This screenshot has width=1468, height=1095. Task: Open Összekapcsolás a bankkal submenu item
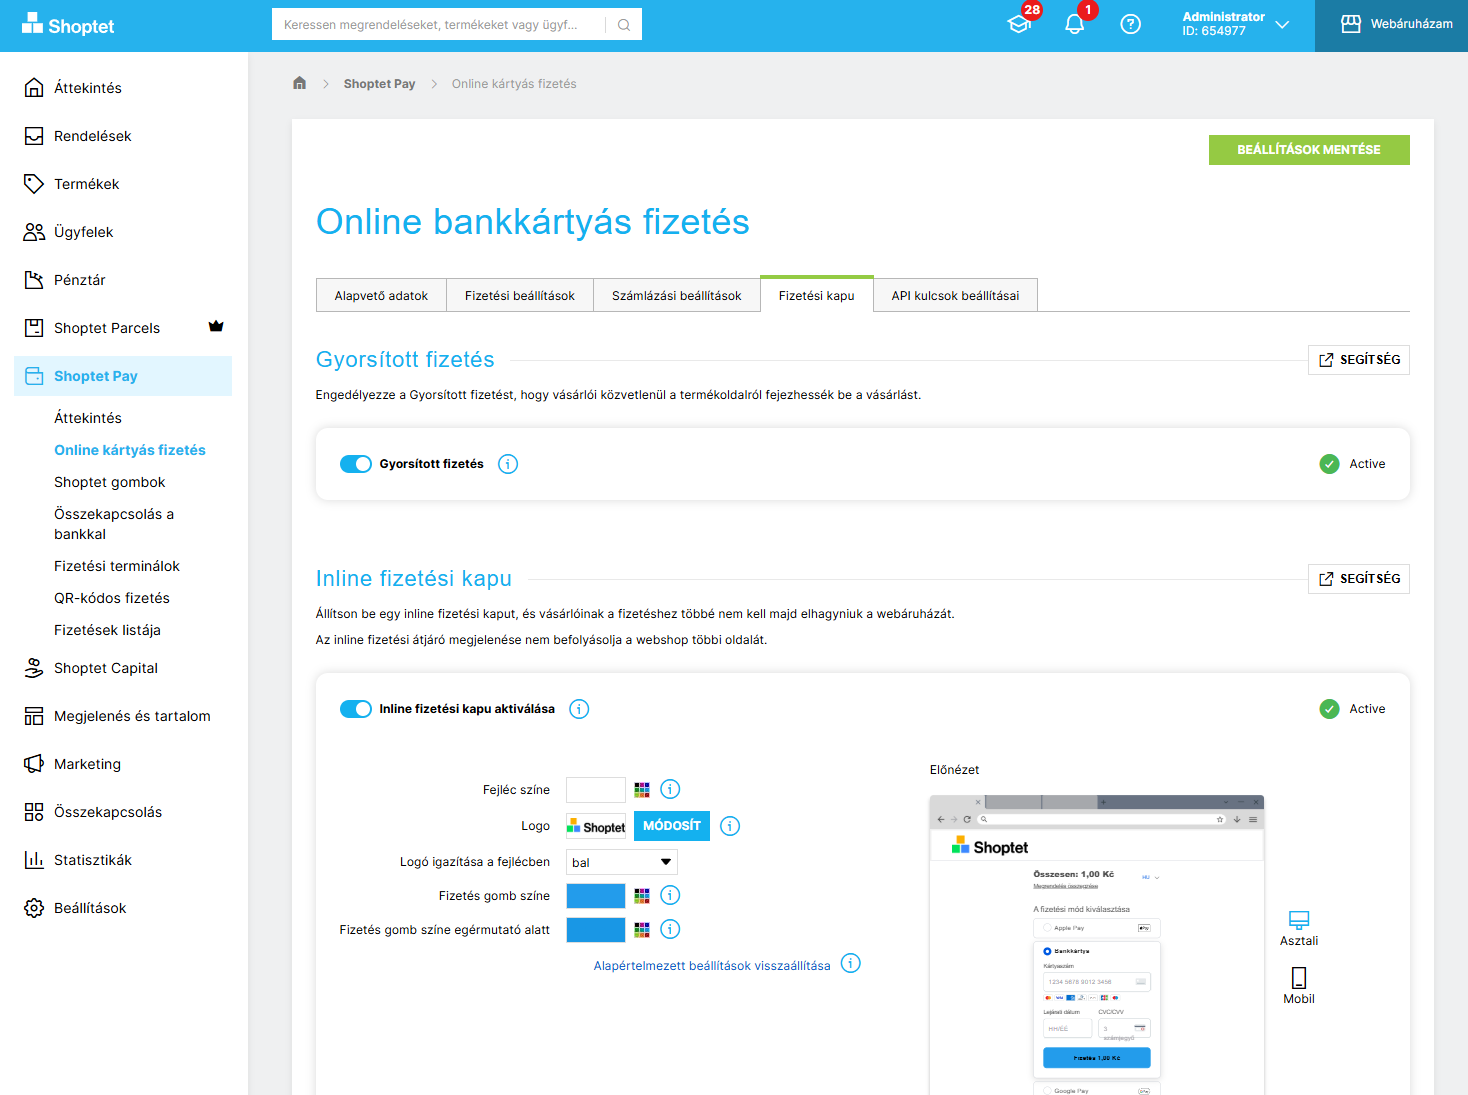(x=114, y=524)
